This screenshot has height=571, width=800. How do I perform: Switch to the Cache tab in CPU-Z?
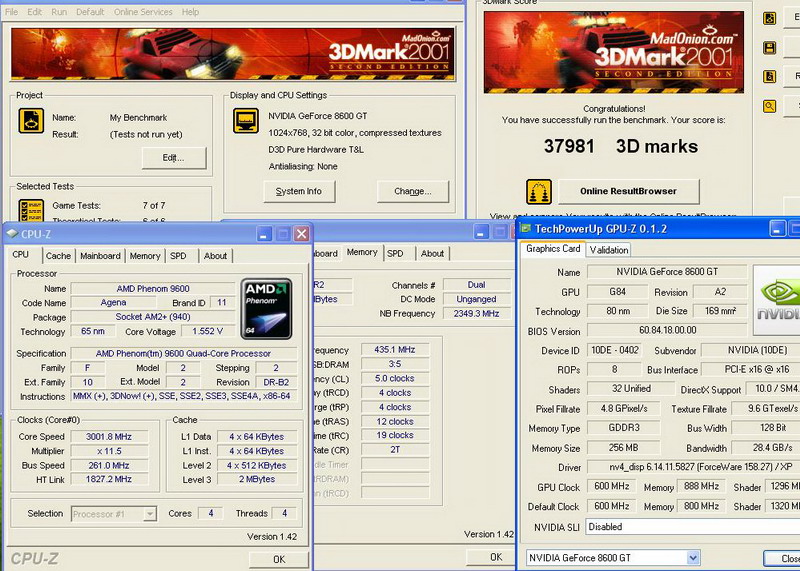[58, 256]
